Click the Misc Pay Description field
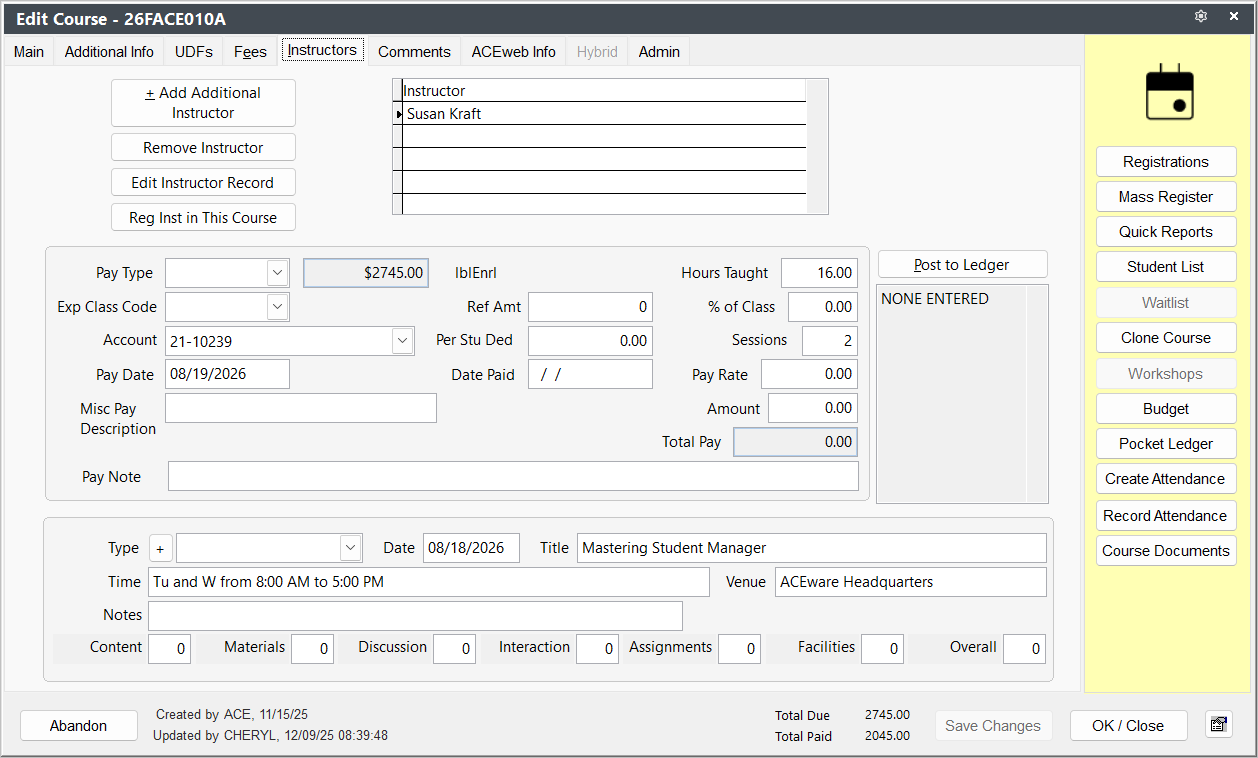Viewport: 1258px width, 758px height. point(301,408)
